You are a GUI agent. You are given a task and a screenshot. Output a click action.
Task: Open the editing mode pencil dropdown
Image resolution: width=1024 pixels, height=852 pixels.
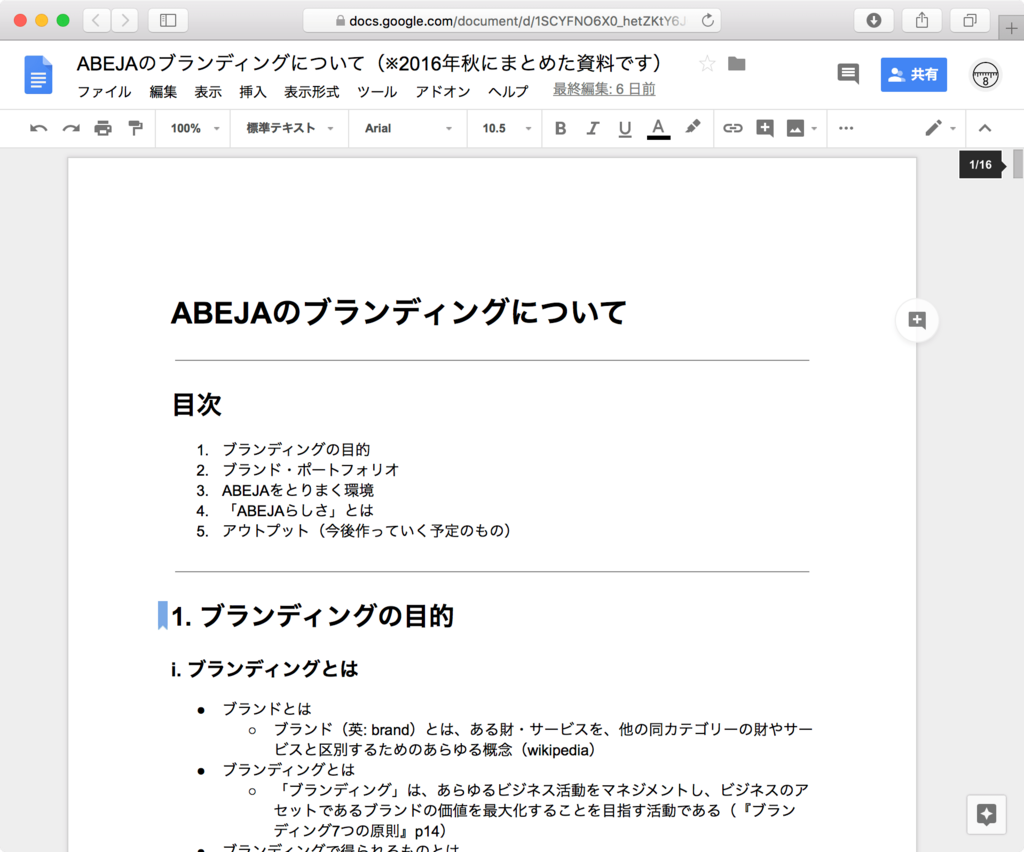940,128
